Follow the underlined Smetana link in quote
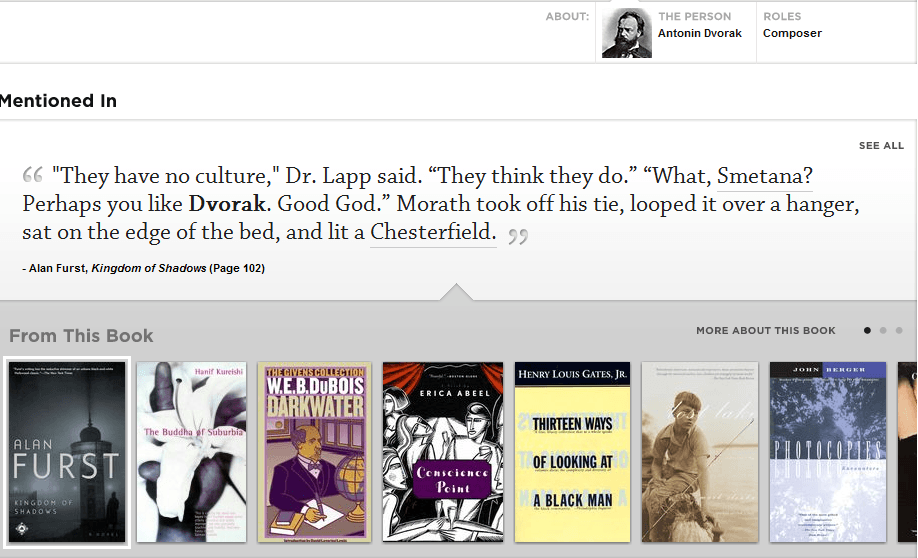This screenshot has width=918, height=558. coord(765,177)
